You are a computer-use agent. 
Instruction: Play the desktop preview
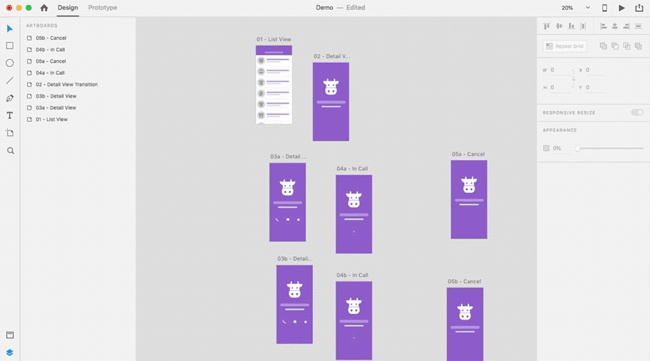point(621,8)
